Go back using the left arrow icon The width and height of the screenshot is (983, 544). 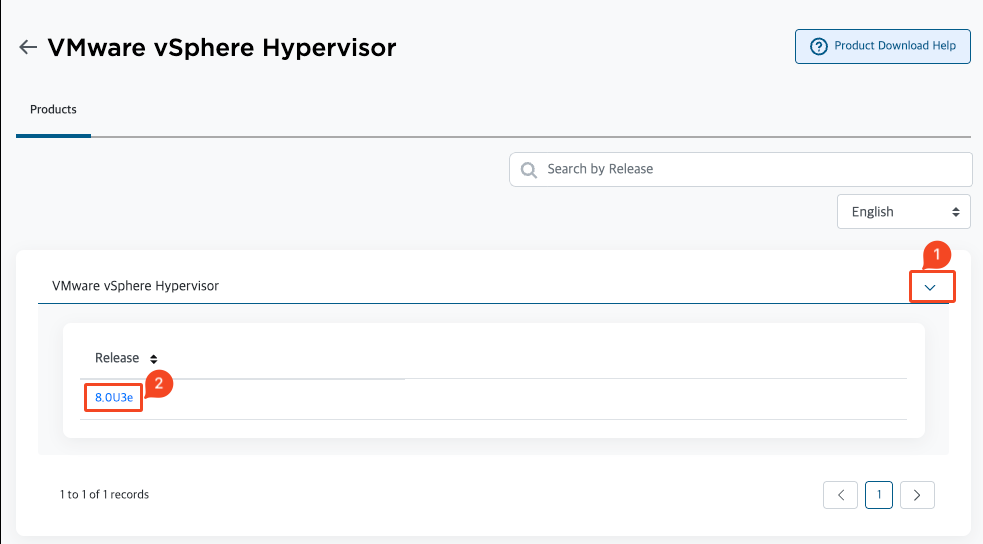[28, 47]
